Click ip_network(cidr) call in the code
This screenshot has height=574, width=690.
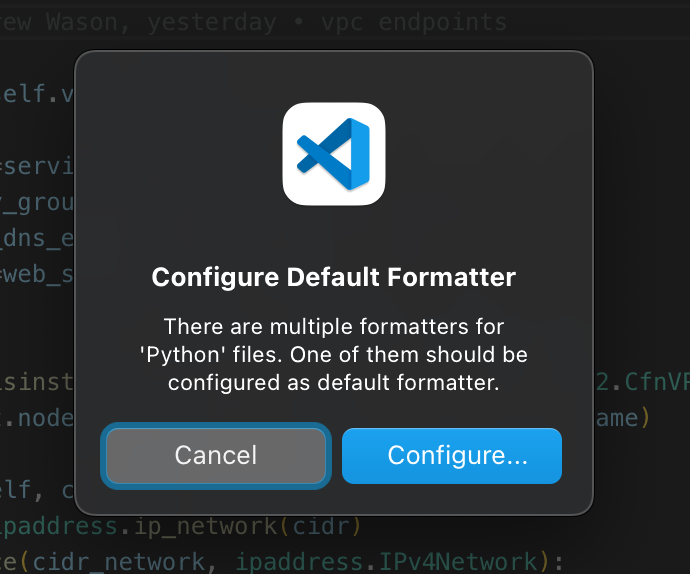(x=247, y=526)
